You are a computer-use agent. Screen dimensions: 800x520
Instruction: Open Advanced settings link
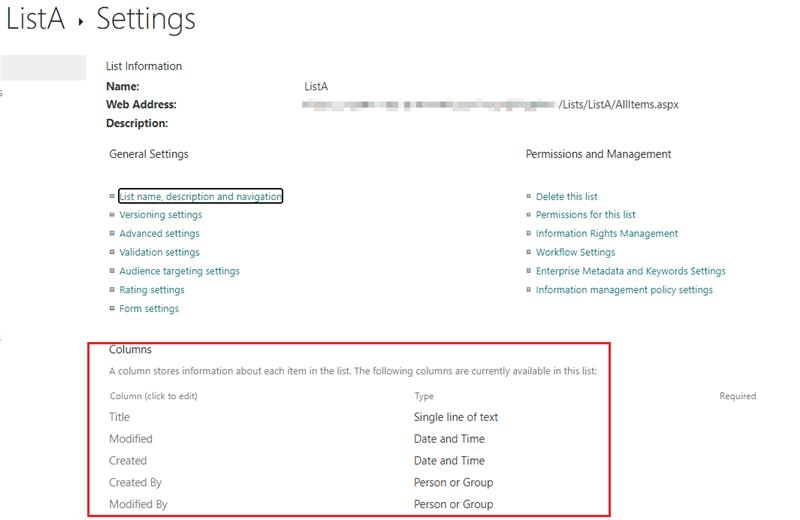point(159,233)
